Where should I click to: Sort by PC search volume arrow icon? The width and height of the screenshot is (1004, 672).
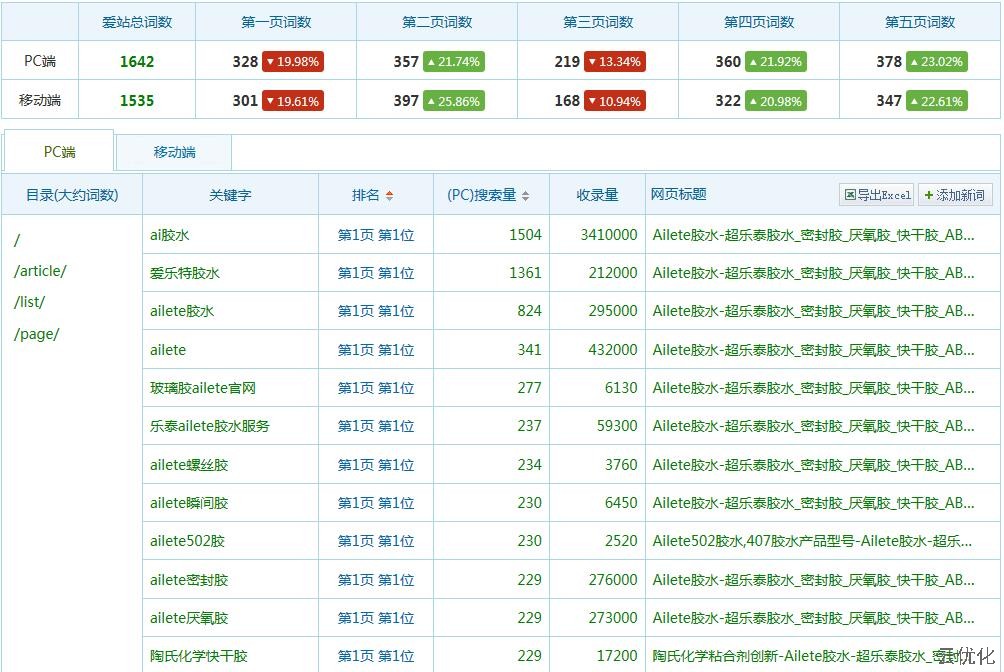click(x=526, y=196)
